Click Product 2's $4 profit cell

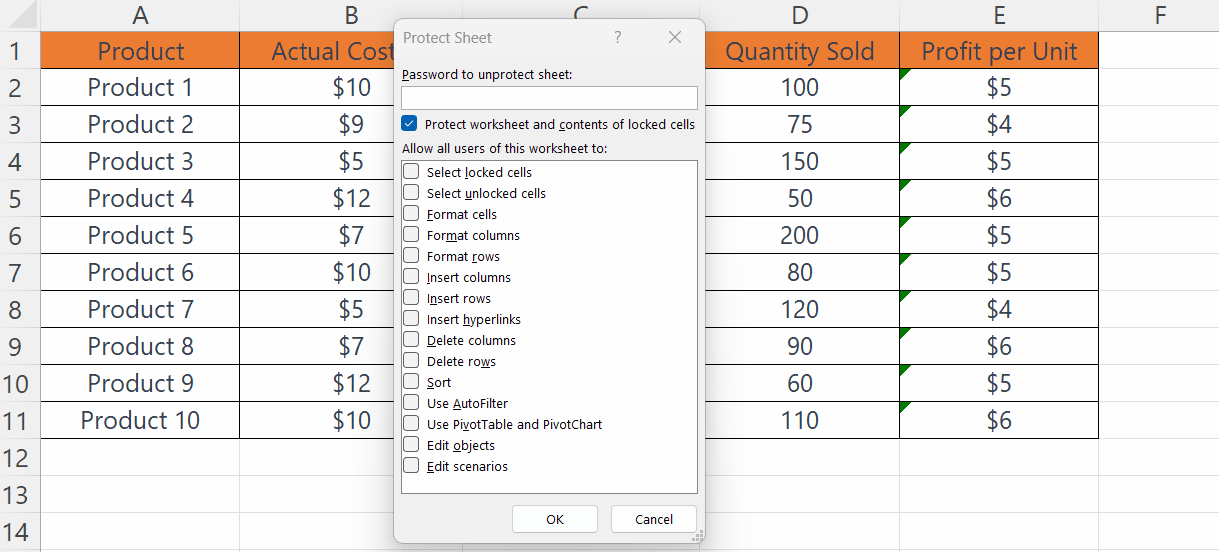[999, 125]
